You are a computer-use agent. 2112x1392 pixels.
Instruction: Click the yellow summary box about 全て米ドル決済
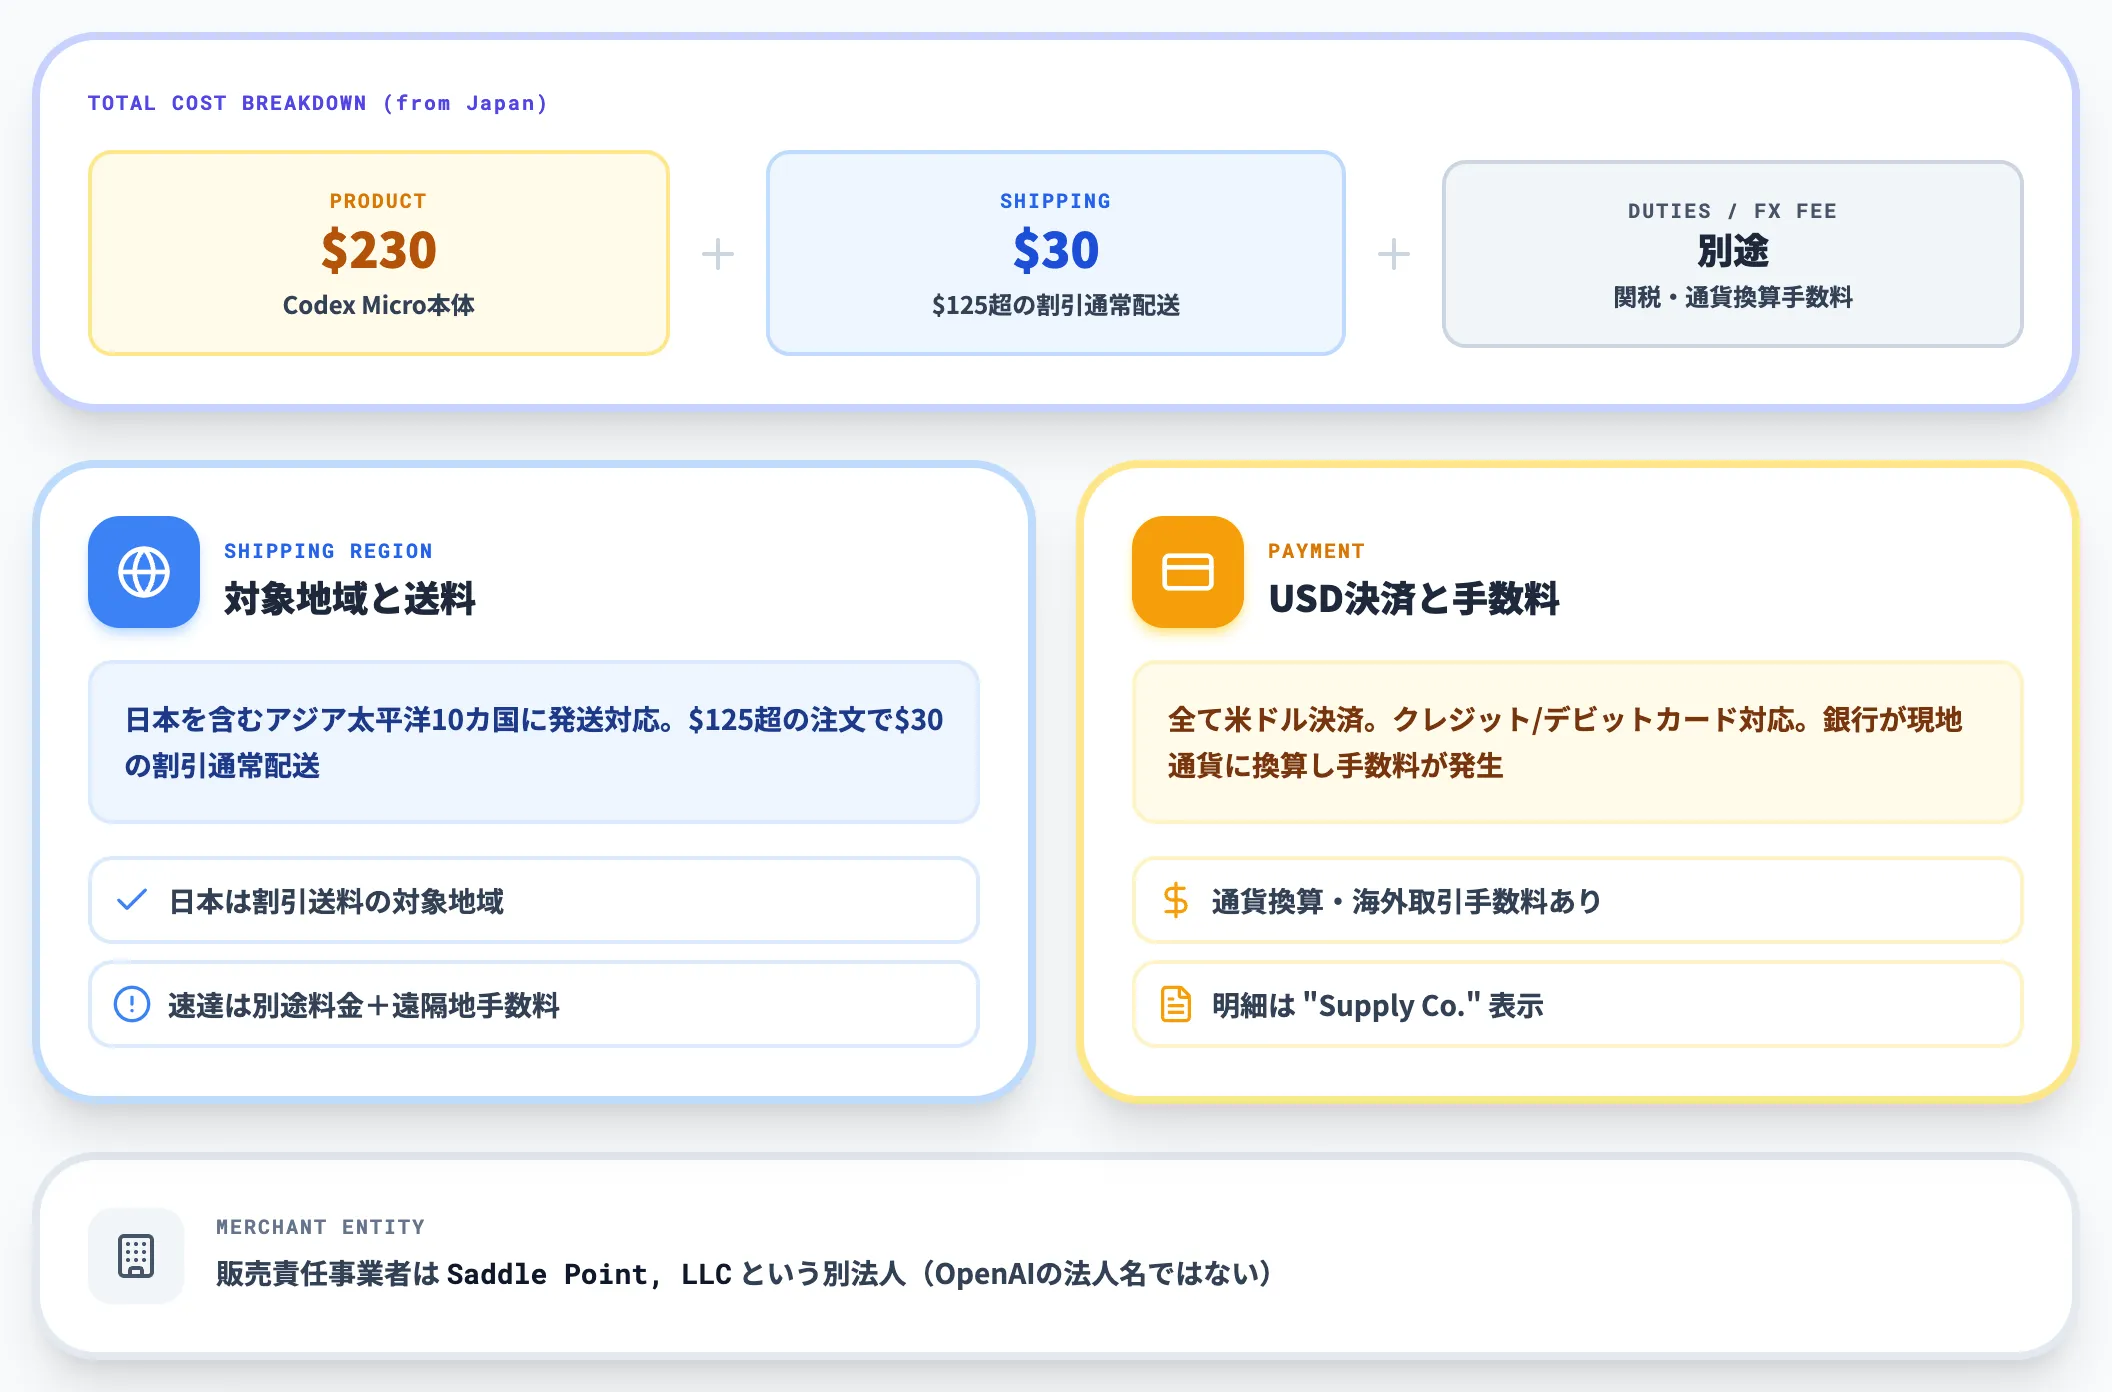pos(1578,742)
